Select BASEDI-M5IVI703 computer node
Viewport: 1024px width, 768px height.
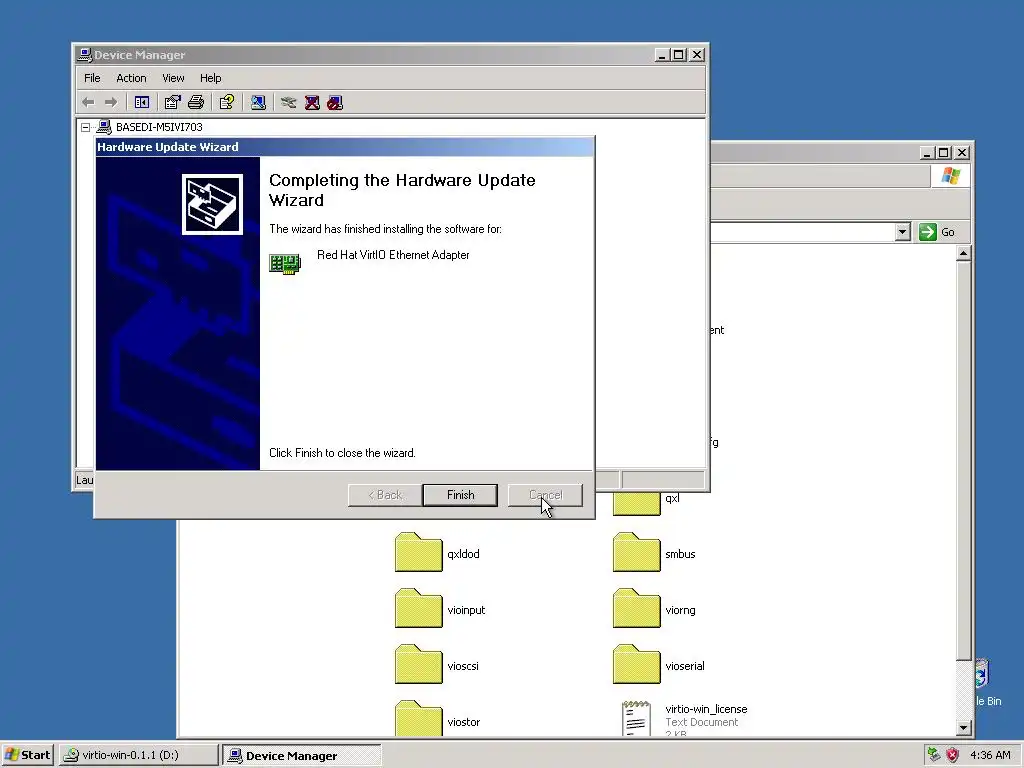[x=159, y=127]
